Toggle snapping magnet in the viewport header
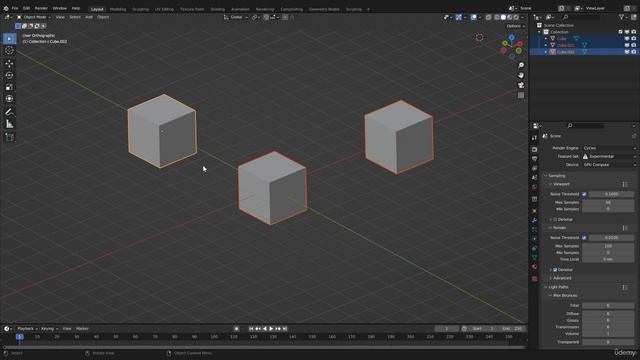This screenshot has width=640, height=360. pos(266,17)
